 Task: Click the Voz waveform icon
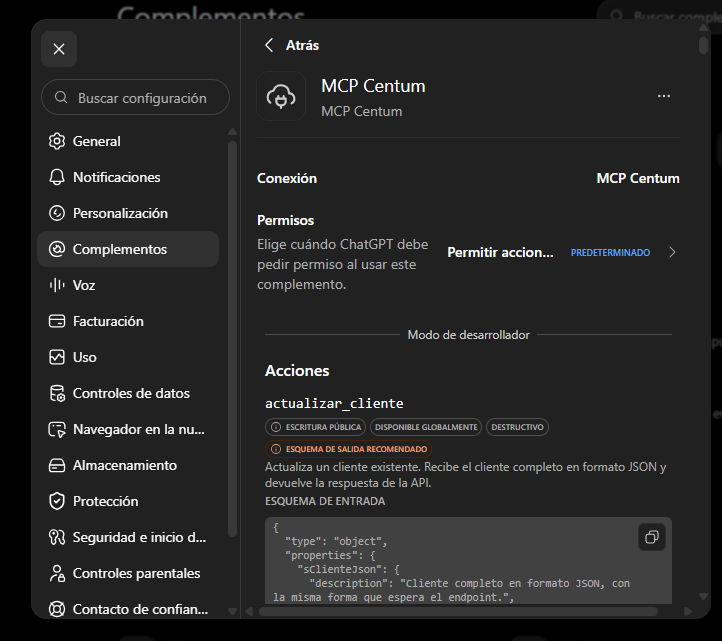(57, 285)
